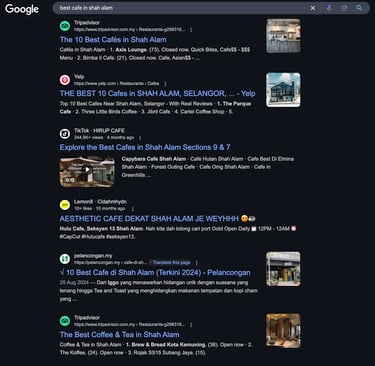Click the pelancongan.my favicon
Screen dimensions: 375x366
[65, 259]
